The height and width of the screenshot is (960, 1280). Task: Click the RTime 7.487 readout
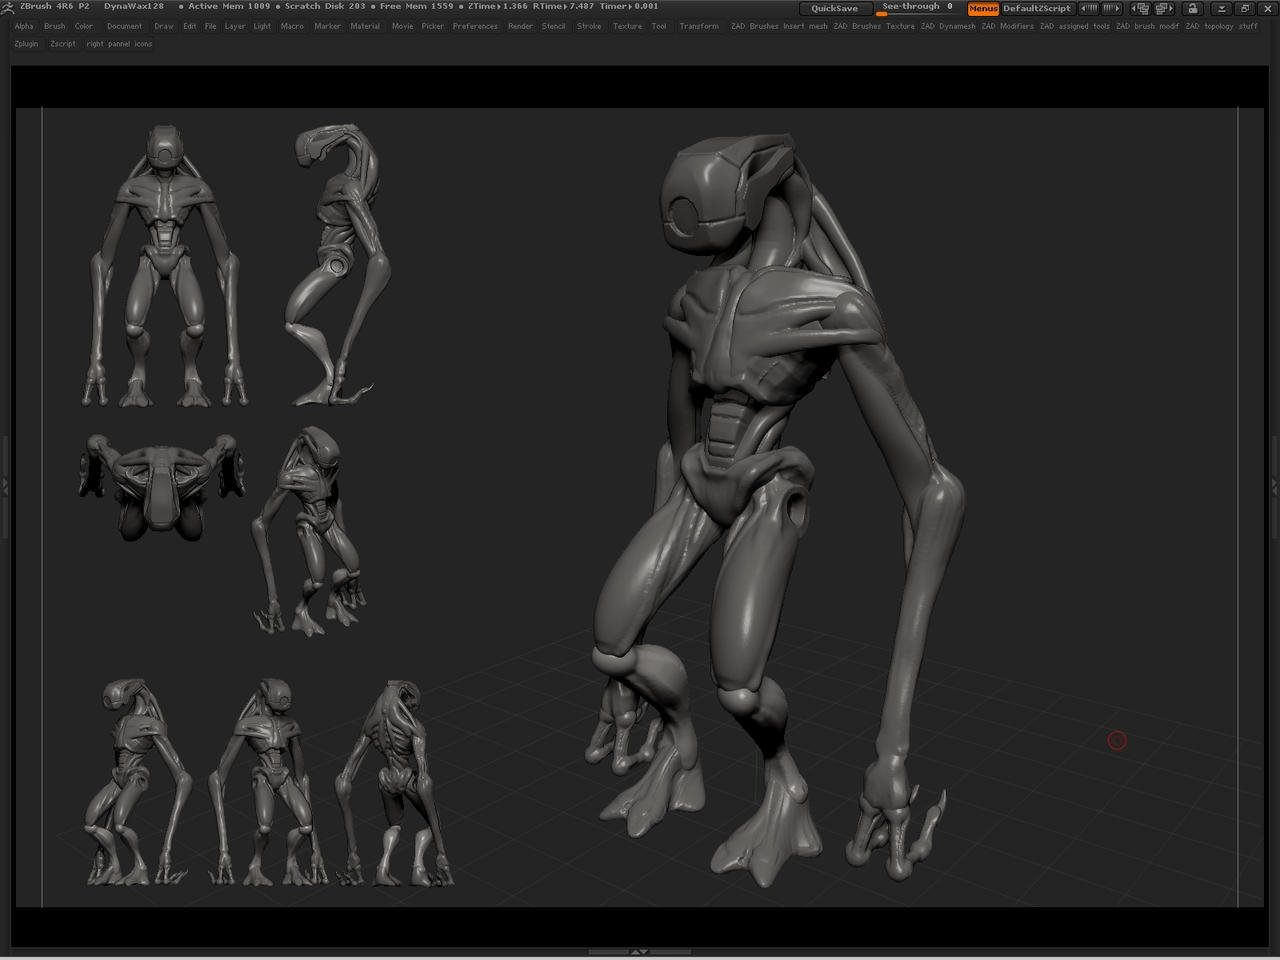coord(564,6)
